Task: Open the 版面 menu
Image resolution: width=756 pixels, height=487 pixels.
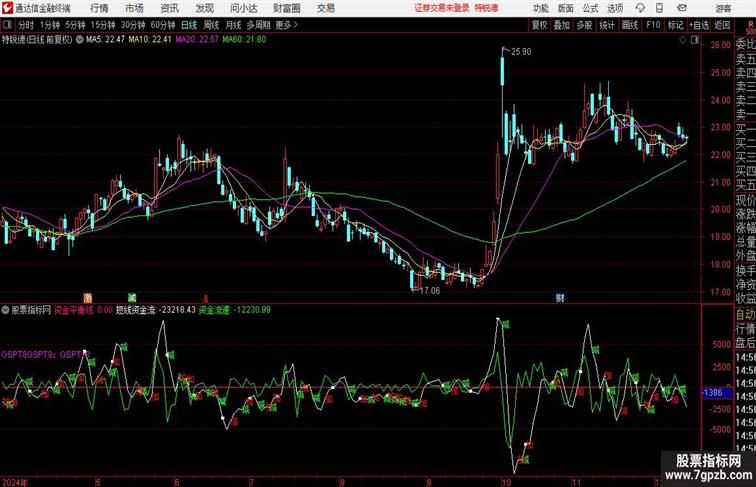Action: 565,8
